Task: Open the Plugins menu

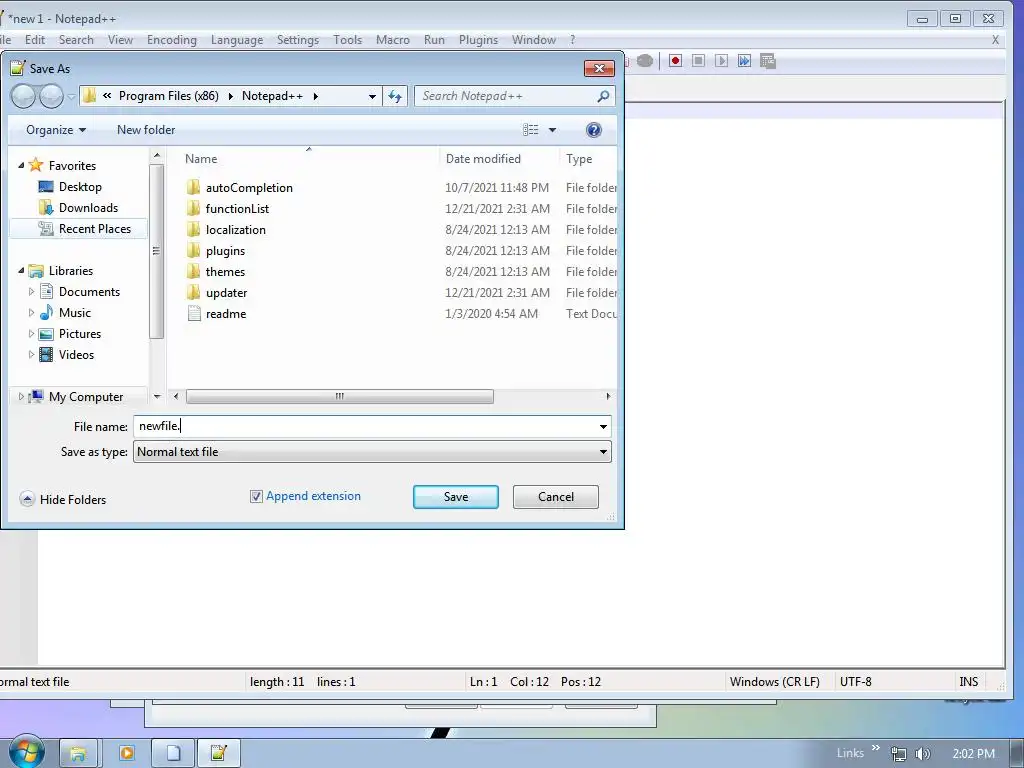Action: coord(478,40)
